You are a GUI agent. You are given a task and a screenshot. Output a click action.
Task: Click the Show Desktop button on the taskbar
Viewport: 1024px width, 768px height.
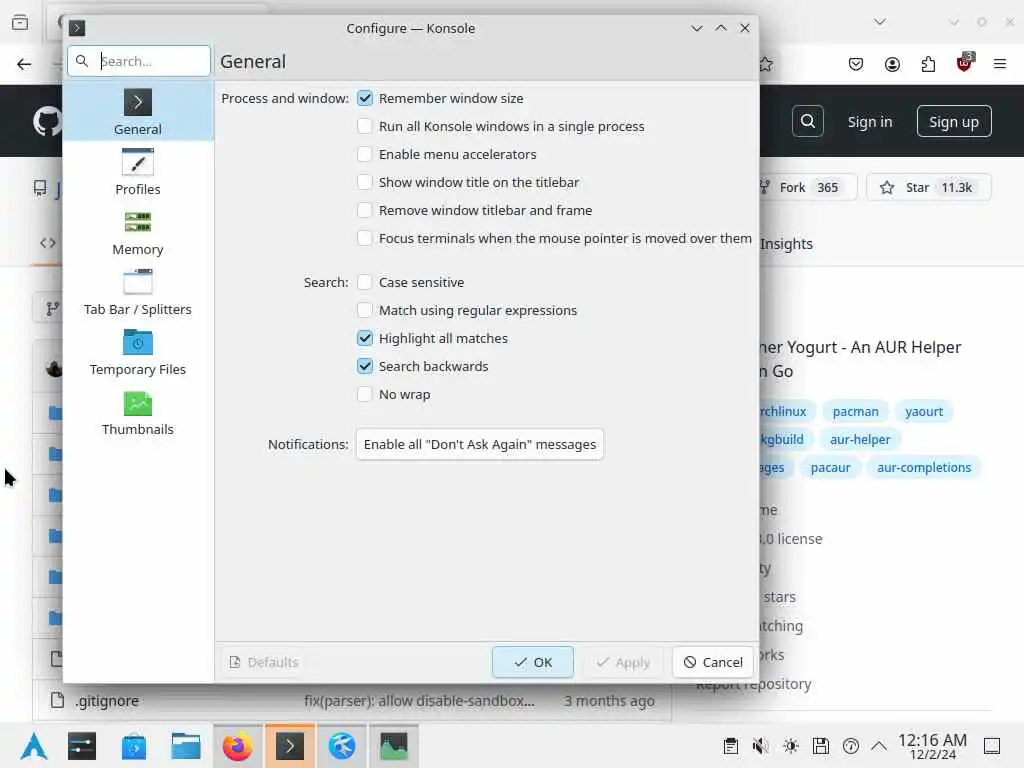pos(992,746)
